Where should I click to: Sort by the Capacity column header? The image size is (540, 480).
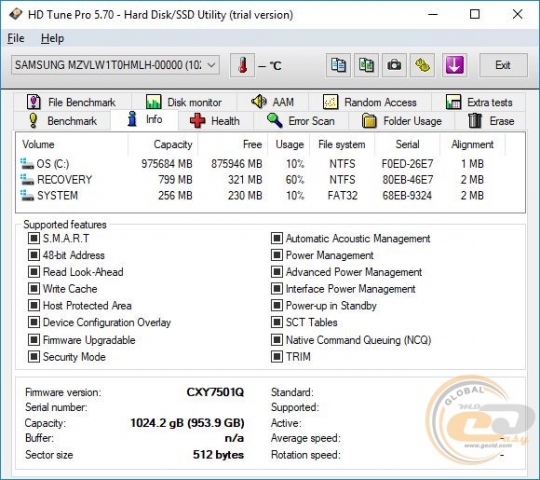tap(163, 144)
